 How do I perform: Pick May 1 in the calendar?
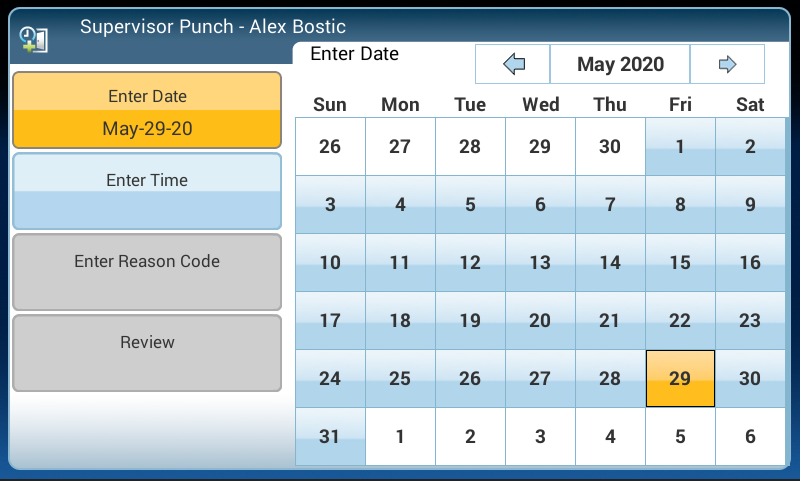click(x=680, y=147)
